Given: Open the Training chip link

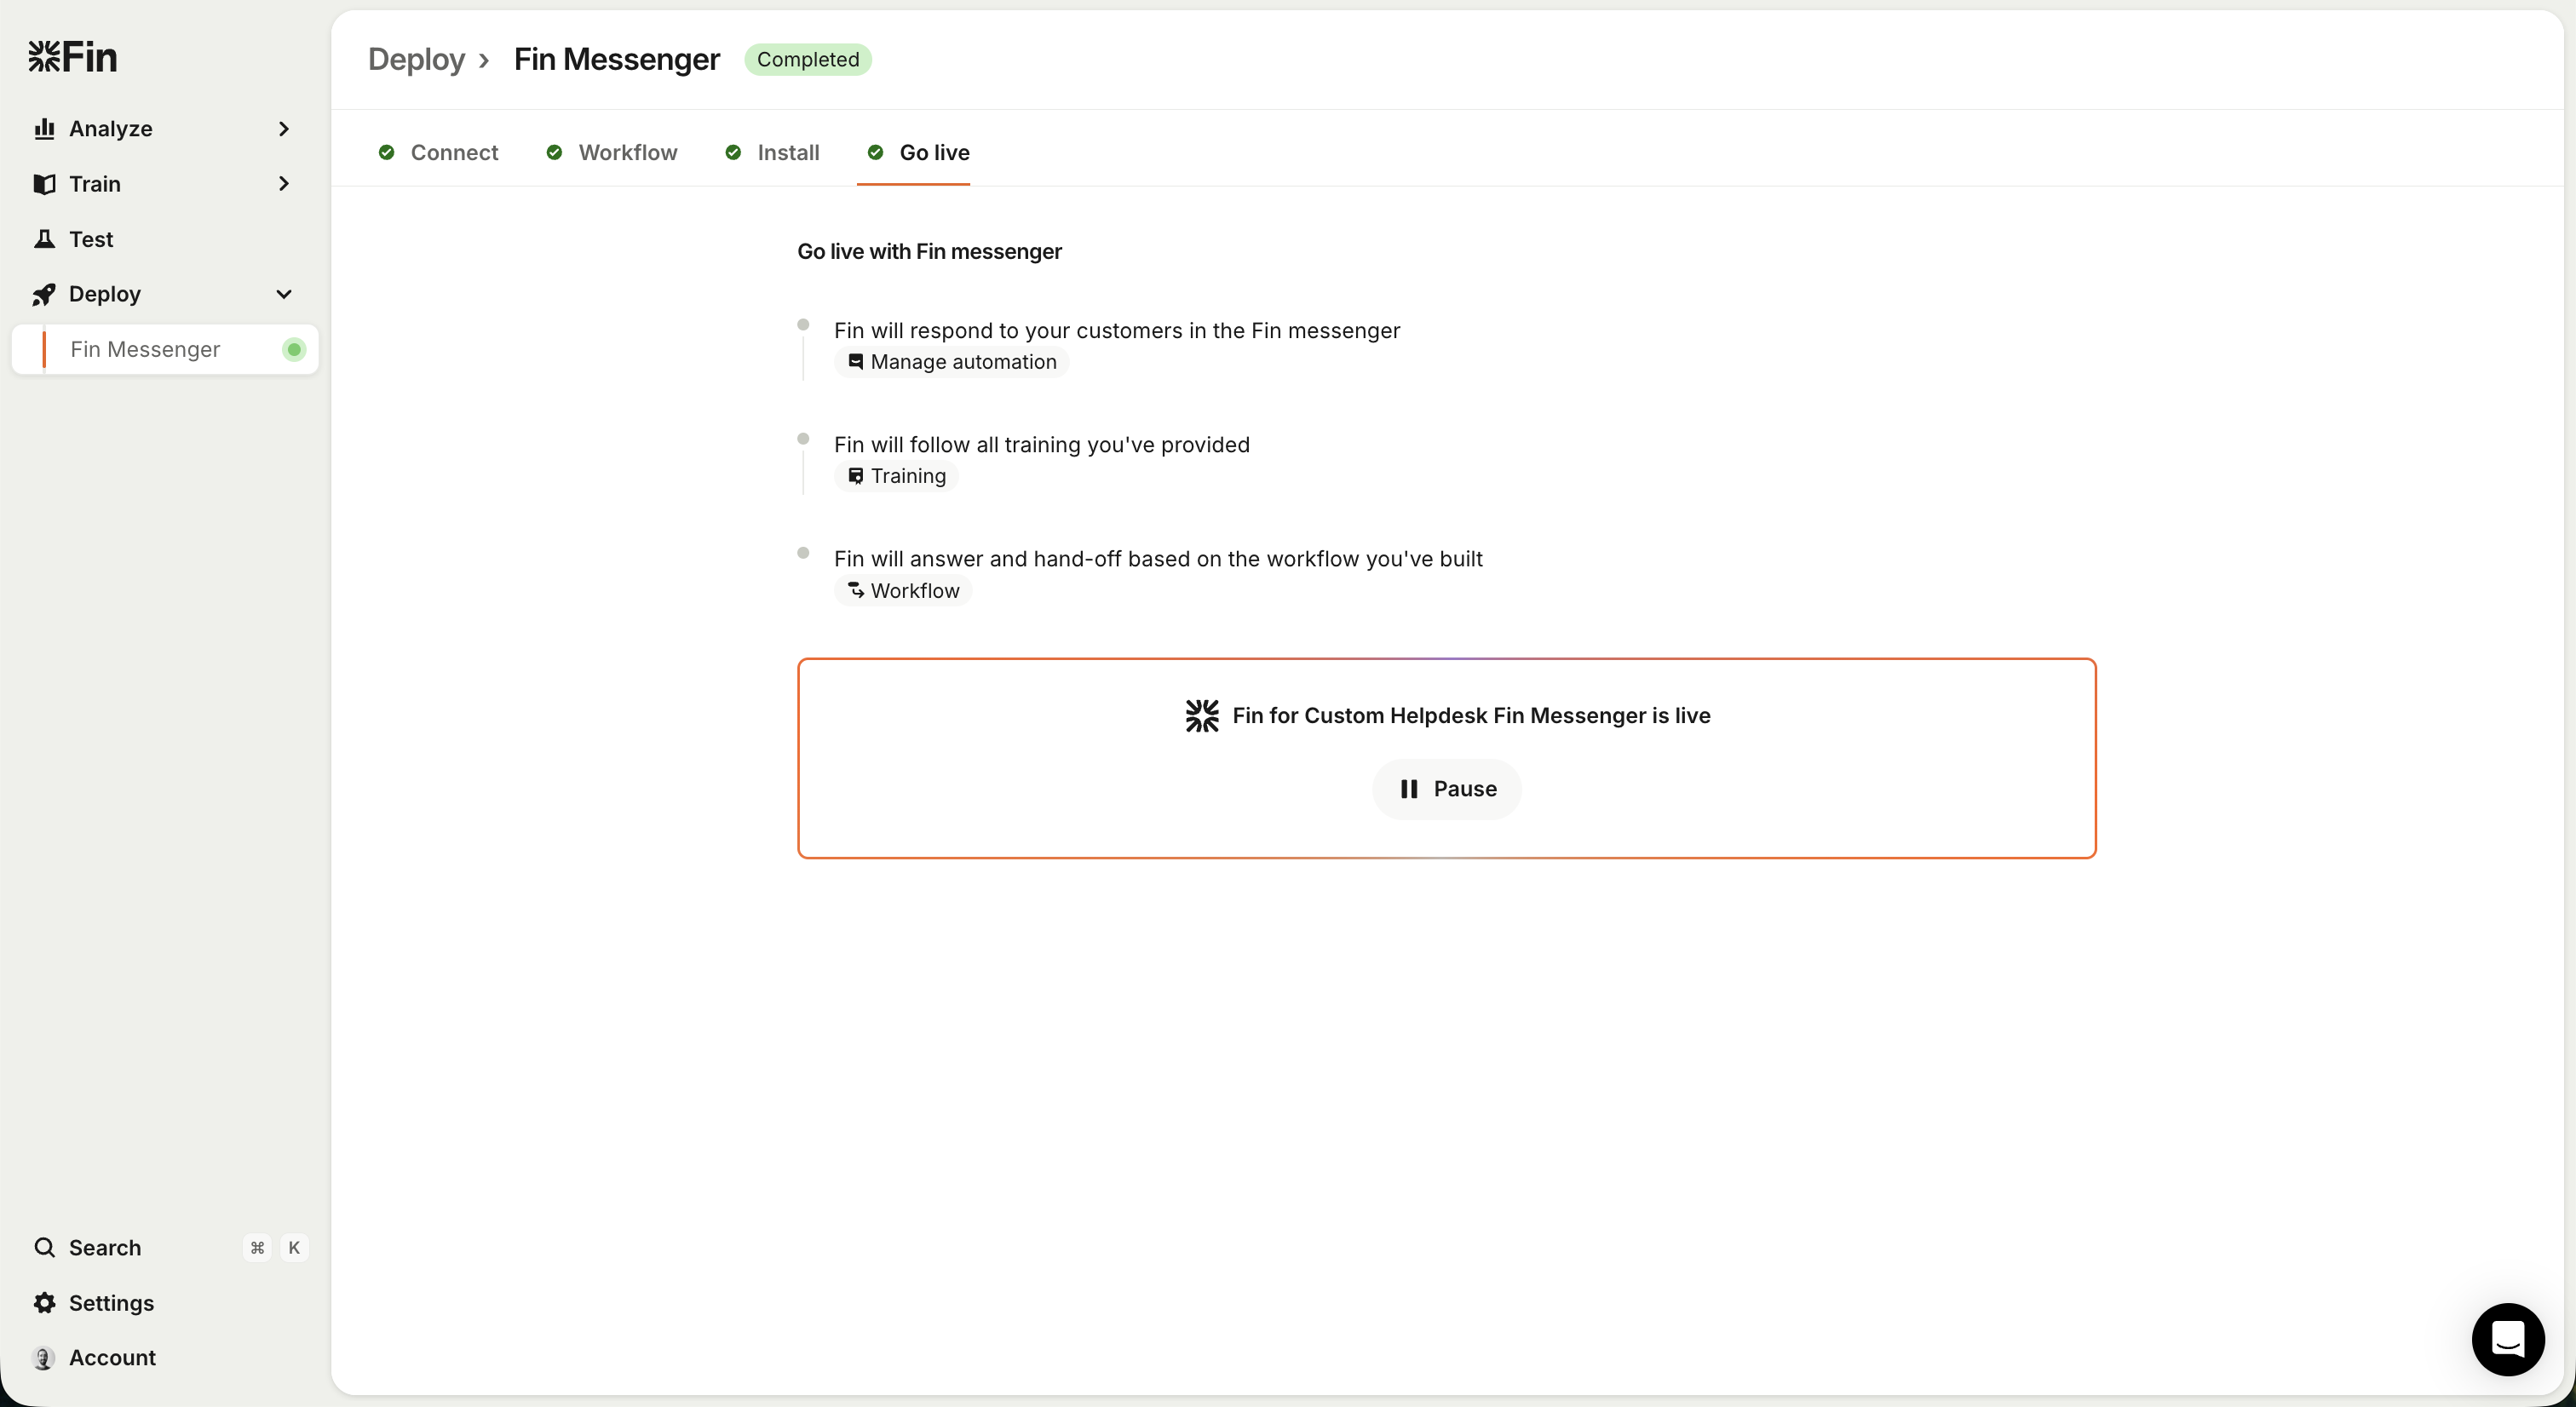Looking at the screenshot, I should coord(896,476).
